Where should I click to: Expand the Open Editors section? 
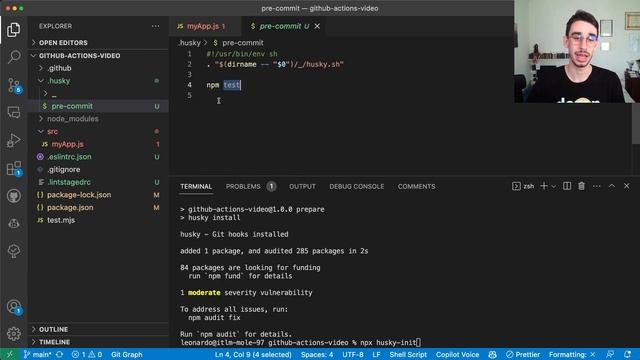pyautogui.click(x=98, y=42)
